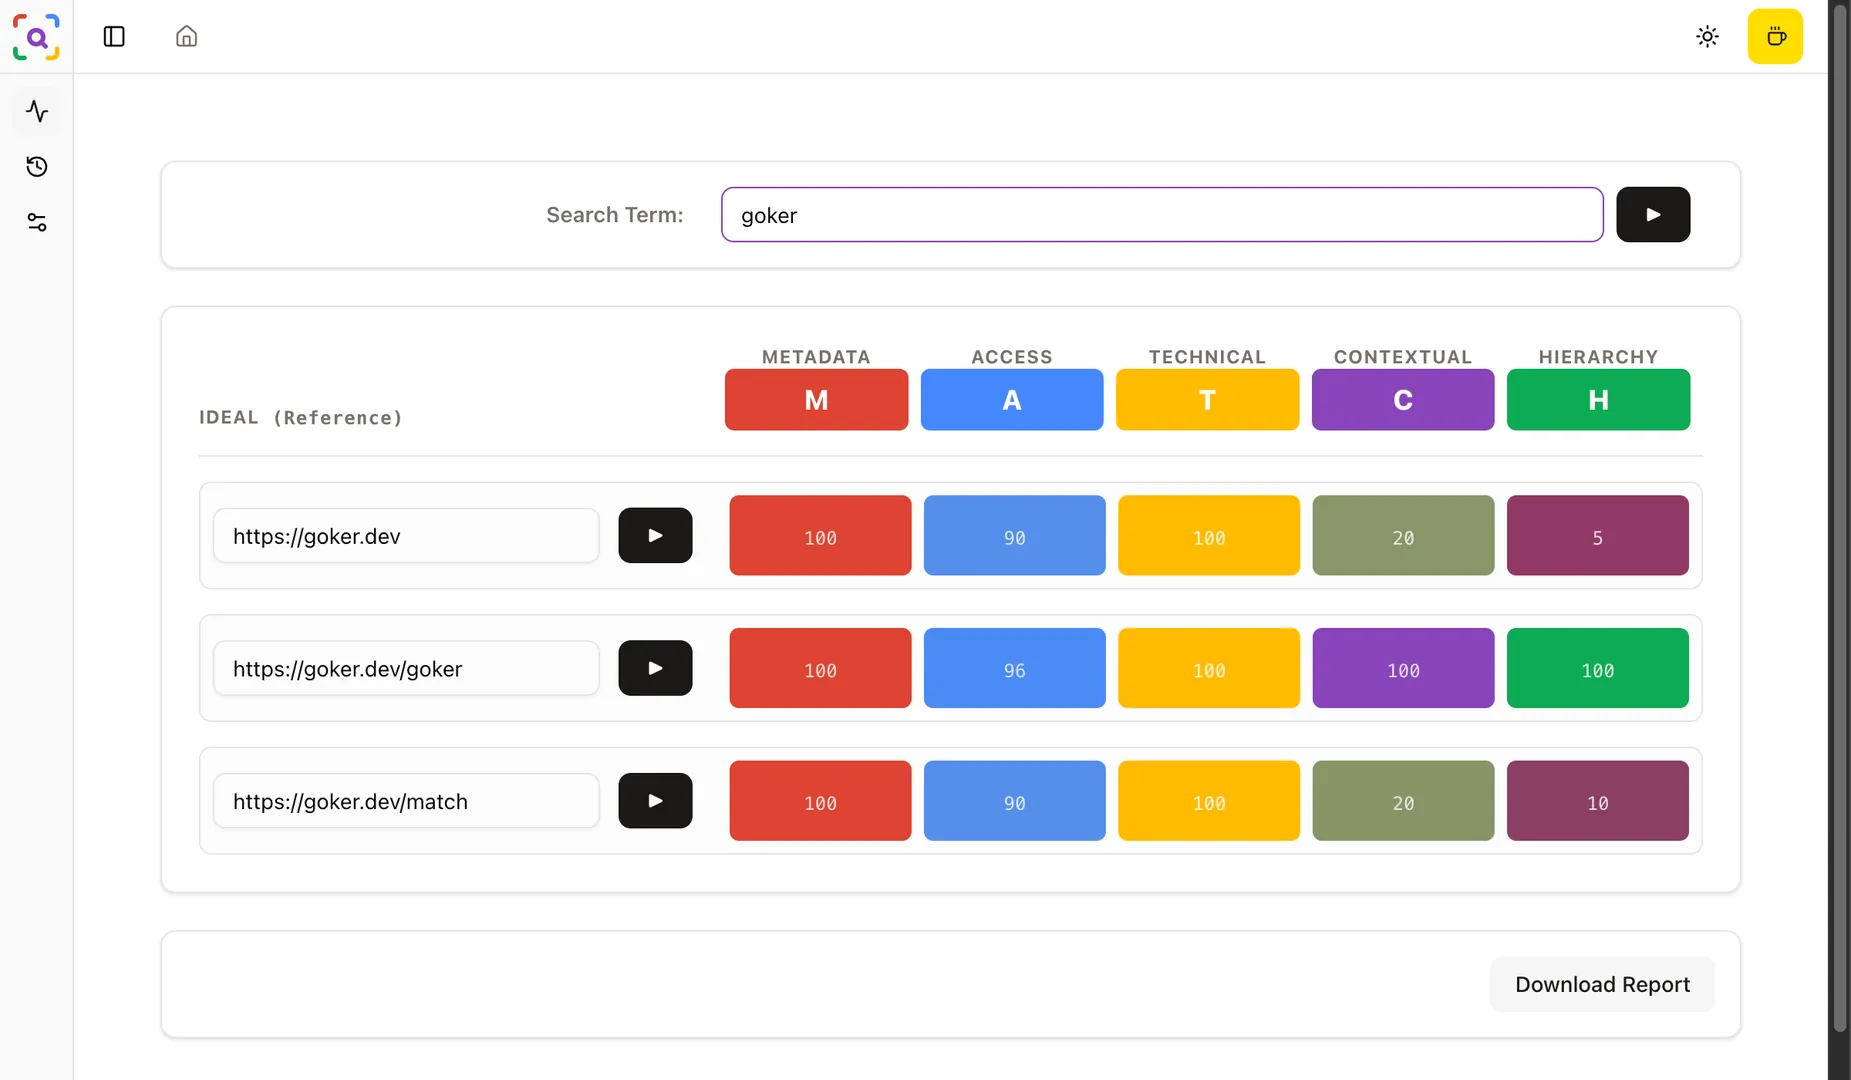Viewport: 1851px width, 1080px height.
Task: Run analysis for https://goker.dev/goker
Action: 655,667
